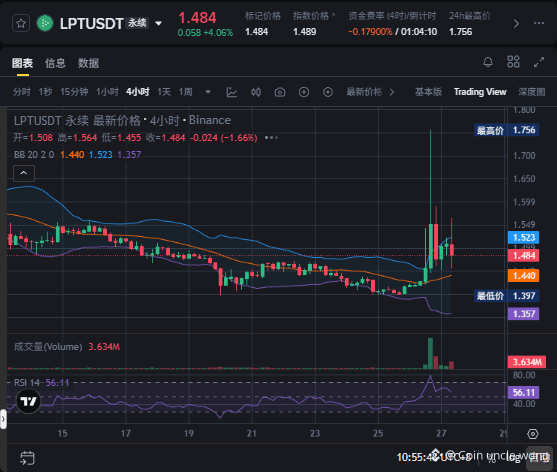Select the 1周 timeframe
The width and height of the screenshot is (557, 472).
[x=185, y=92]
